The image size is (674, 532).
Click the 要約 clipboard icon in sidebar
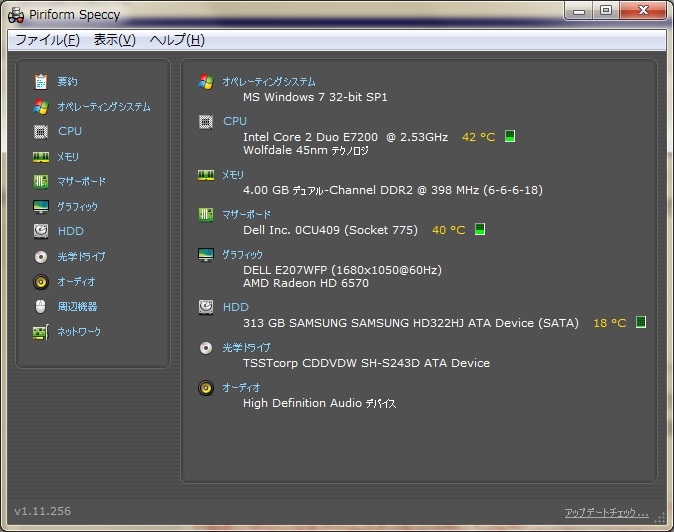coord(41,81)
